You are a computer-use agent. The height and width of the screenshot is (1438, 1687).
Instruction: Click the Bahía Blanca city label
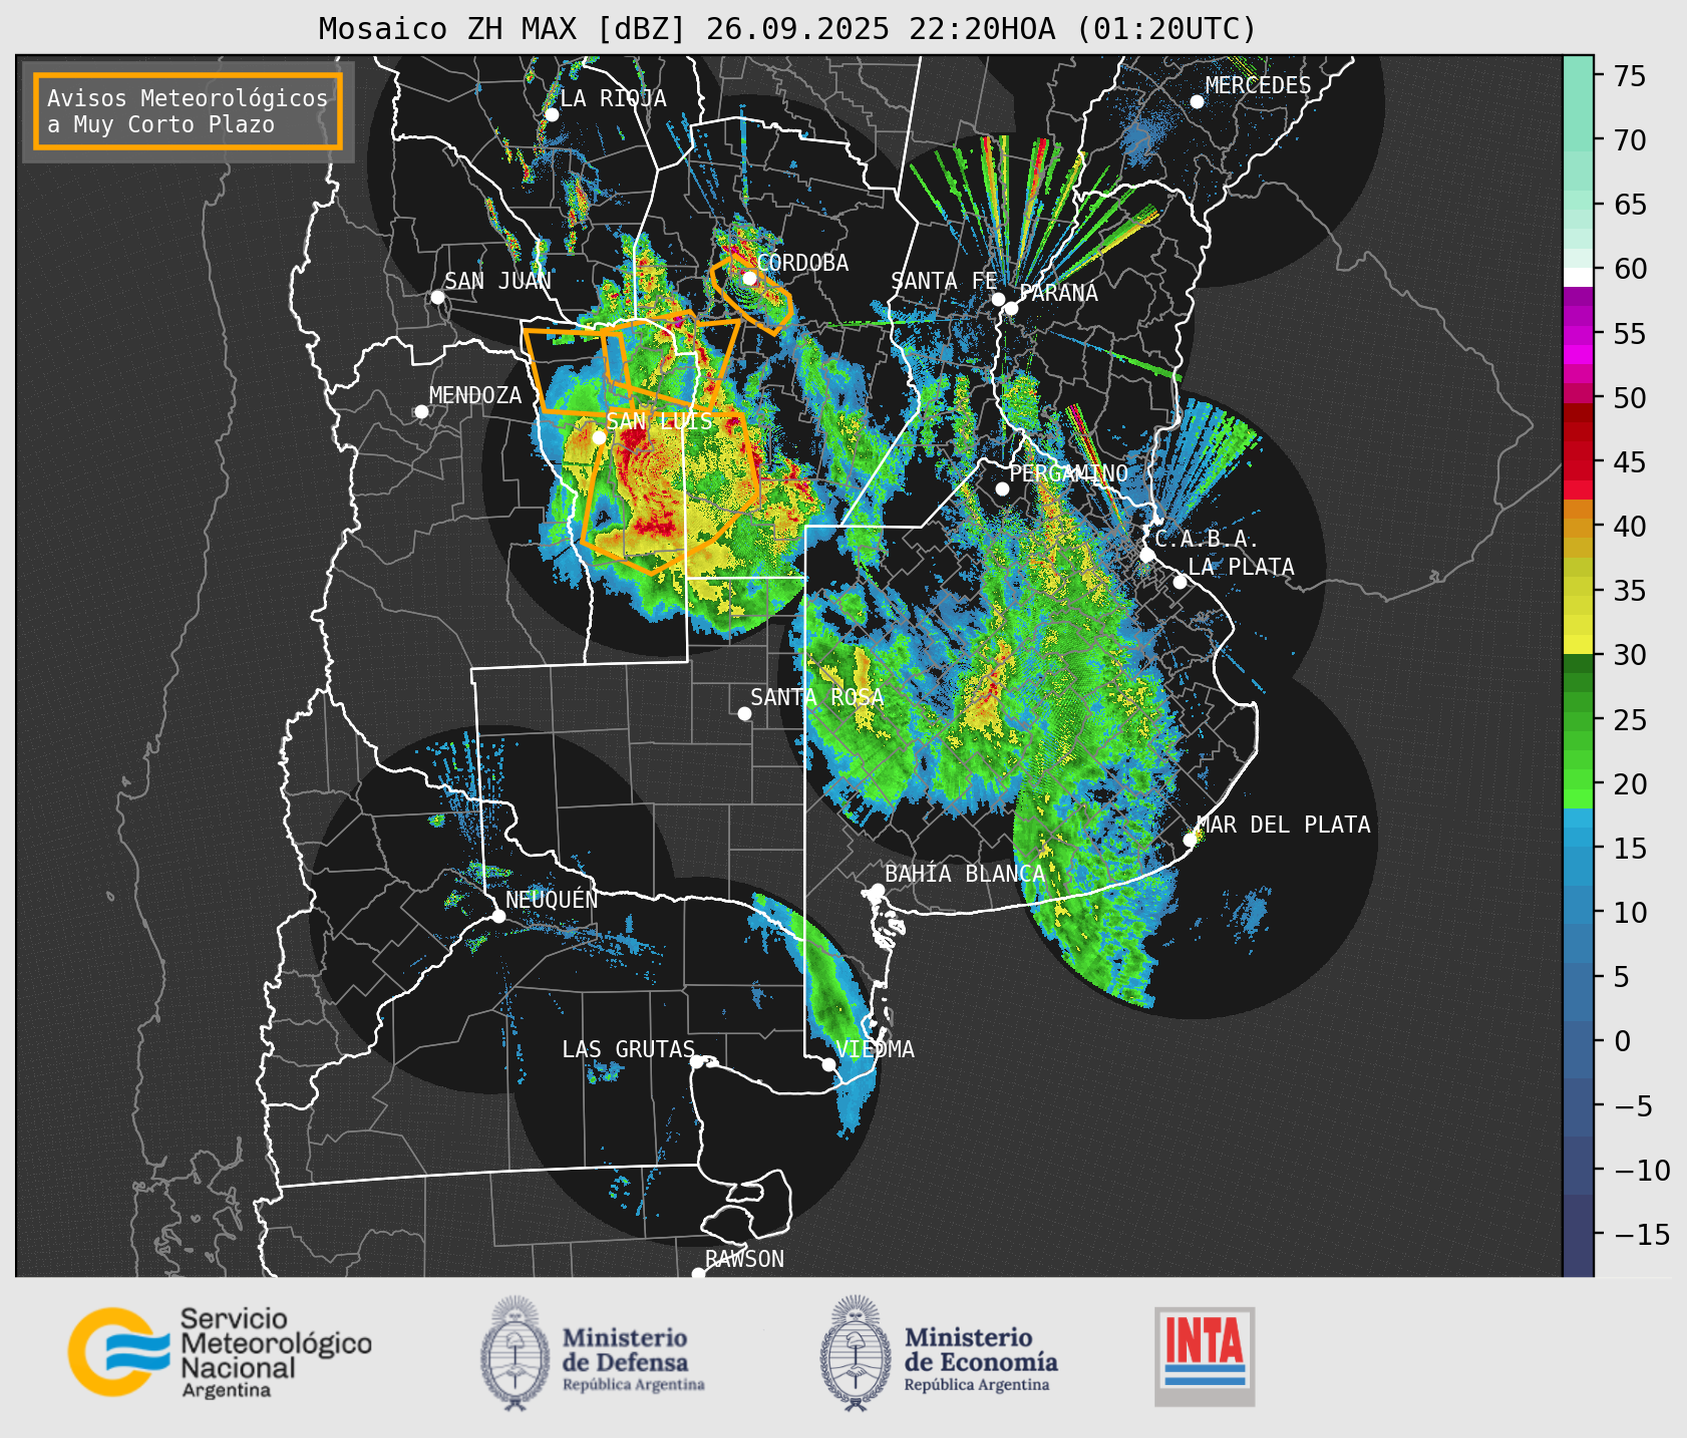click(x=964, y=874)
